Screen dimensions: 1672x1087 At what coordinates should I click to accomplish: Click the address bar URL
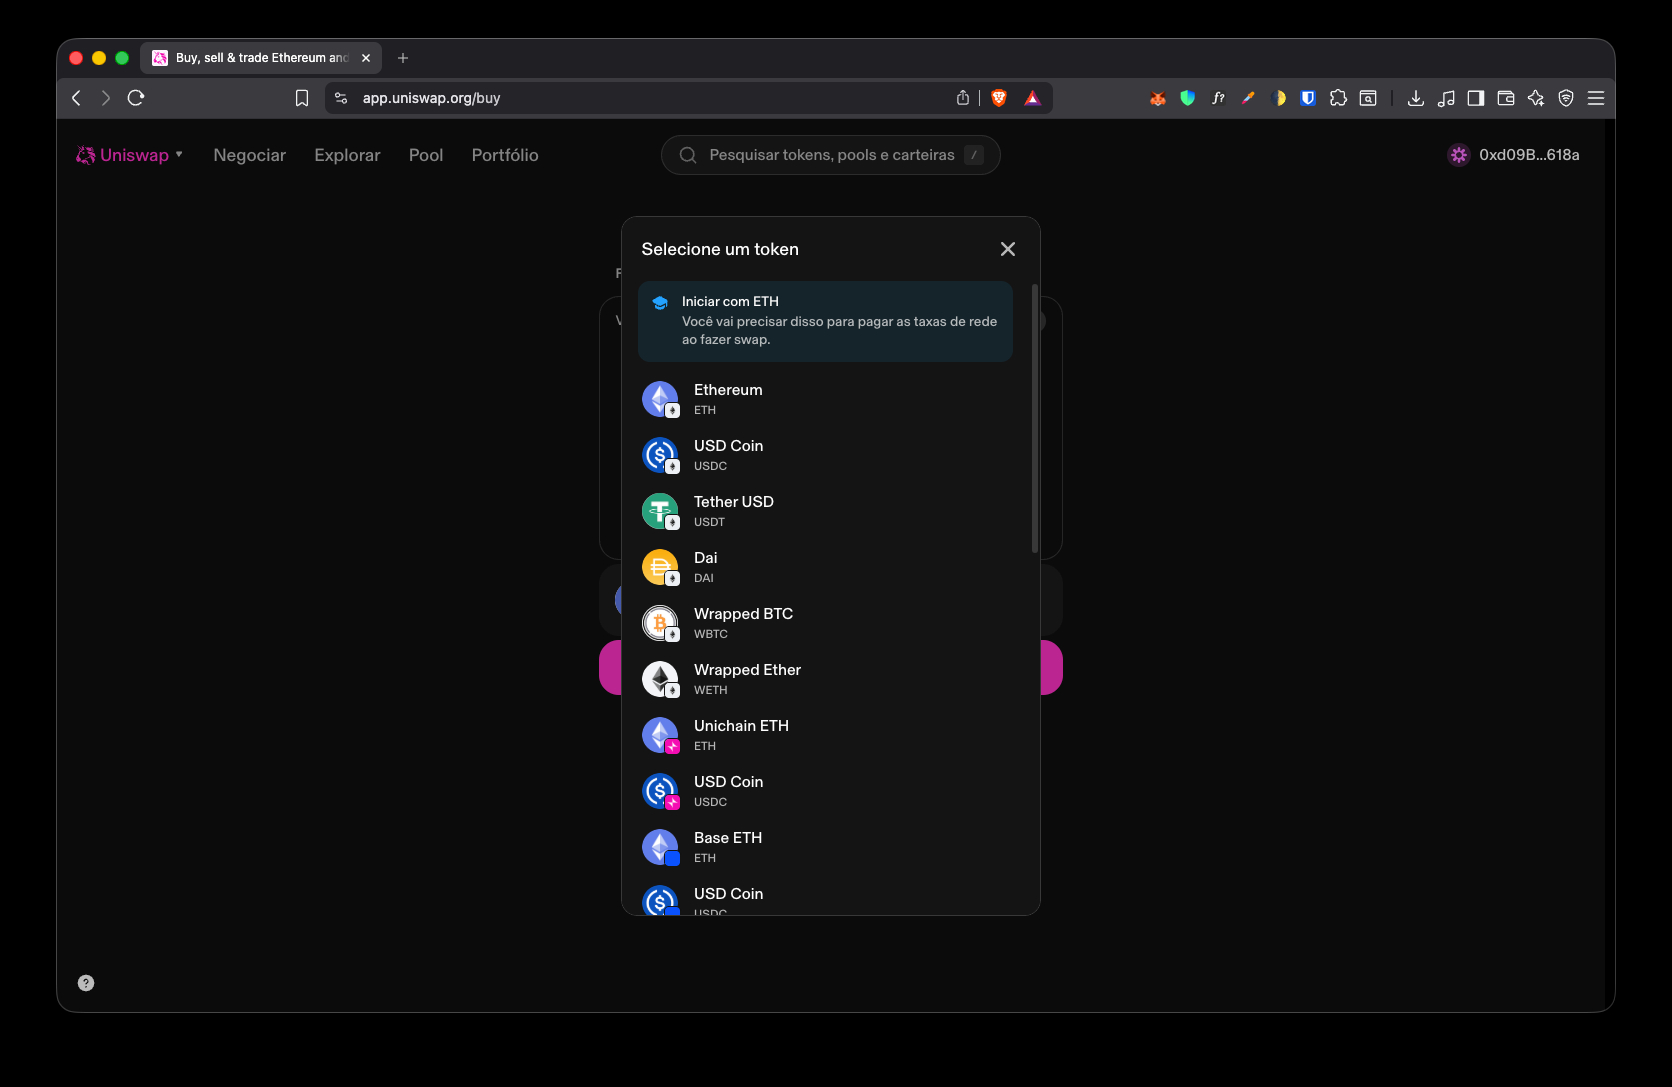(431, 98)
